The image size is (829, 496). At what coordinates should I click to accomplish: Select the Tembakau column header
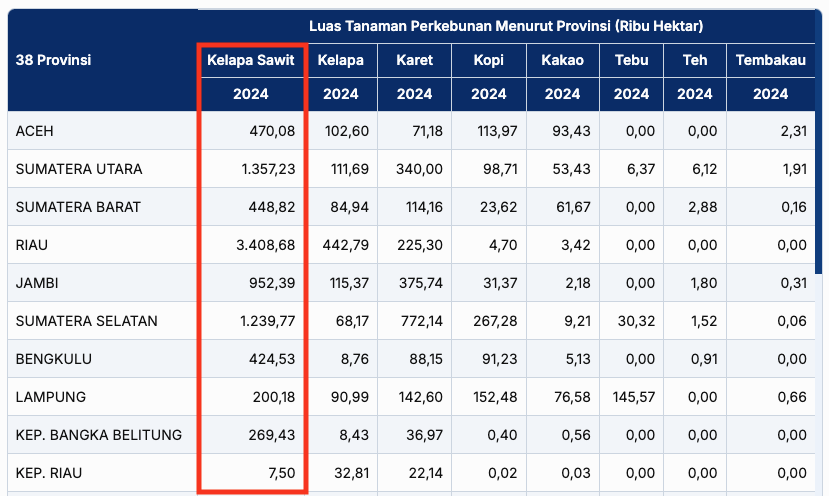pyautogui.click(x=770, y=60)
